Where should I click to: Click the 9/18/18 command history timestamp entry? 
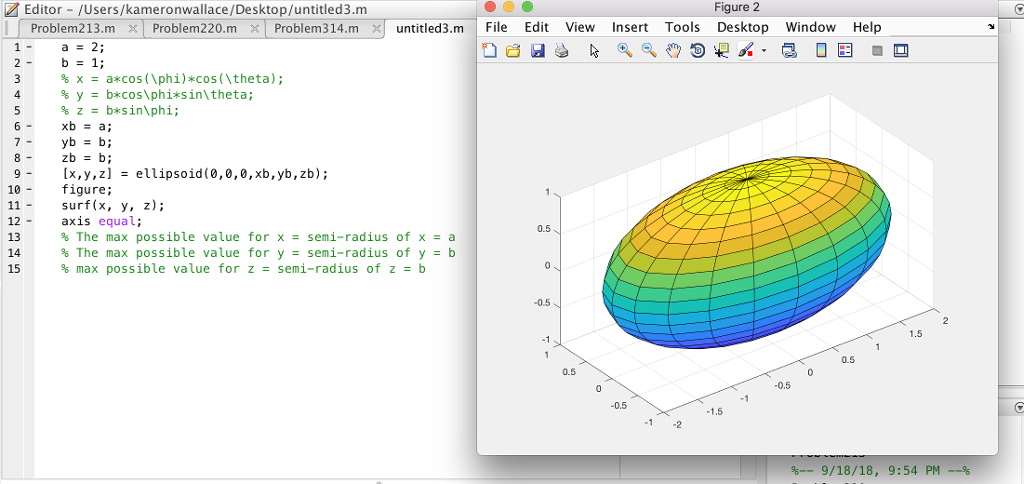pyautogui.click(x=880, y=470)
